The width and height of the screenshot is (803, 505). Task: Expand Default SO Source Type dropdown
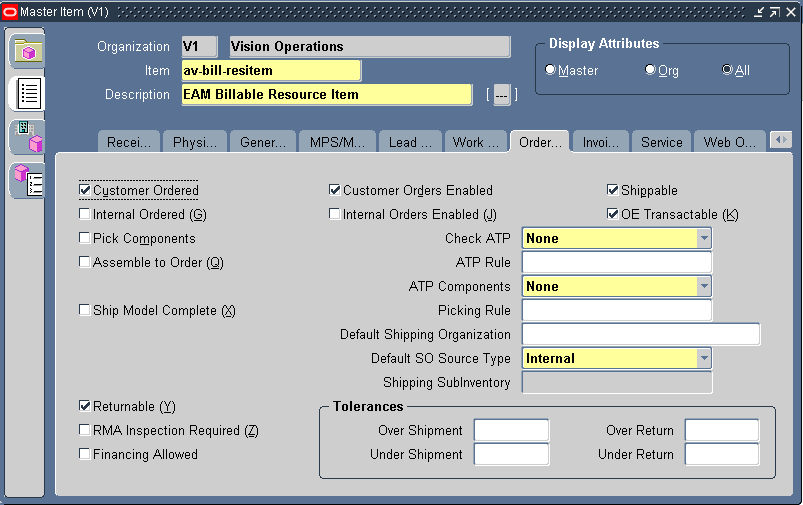704,358
